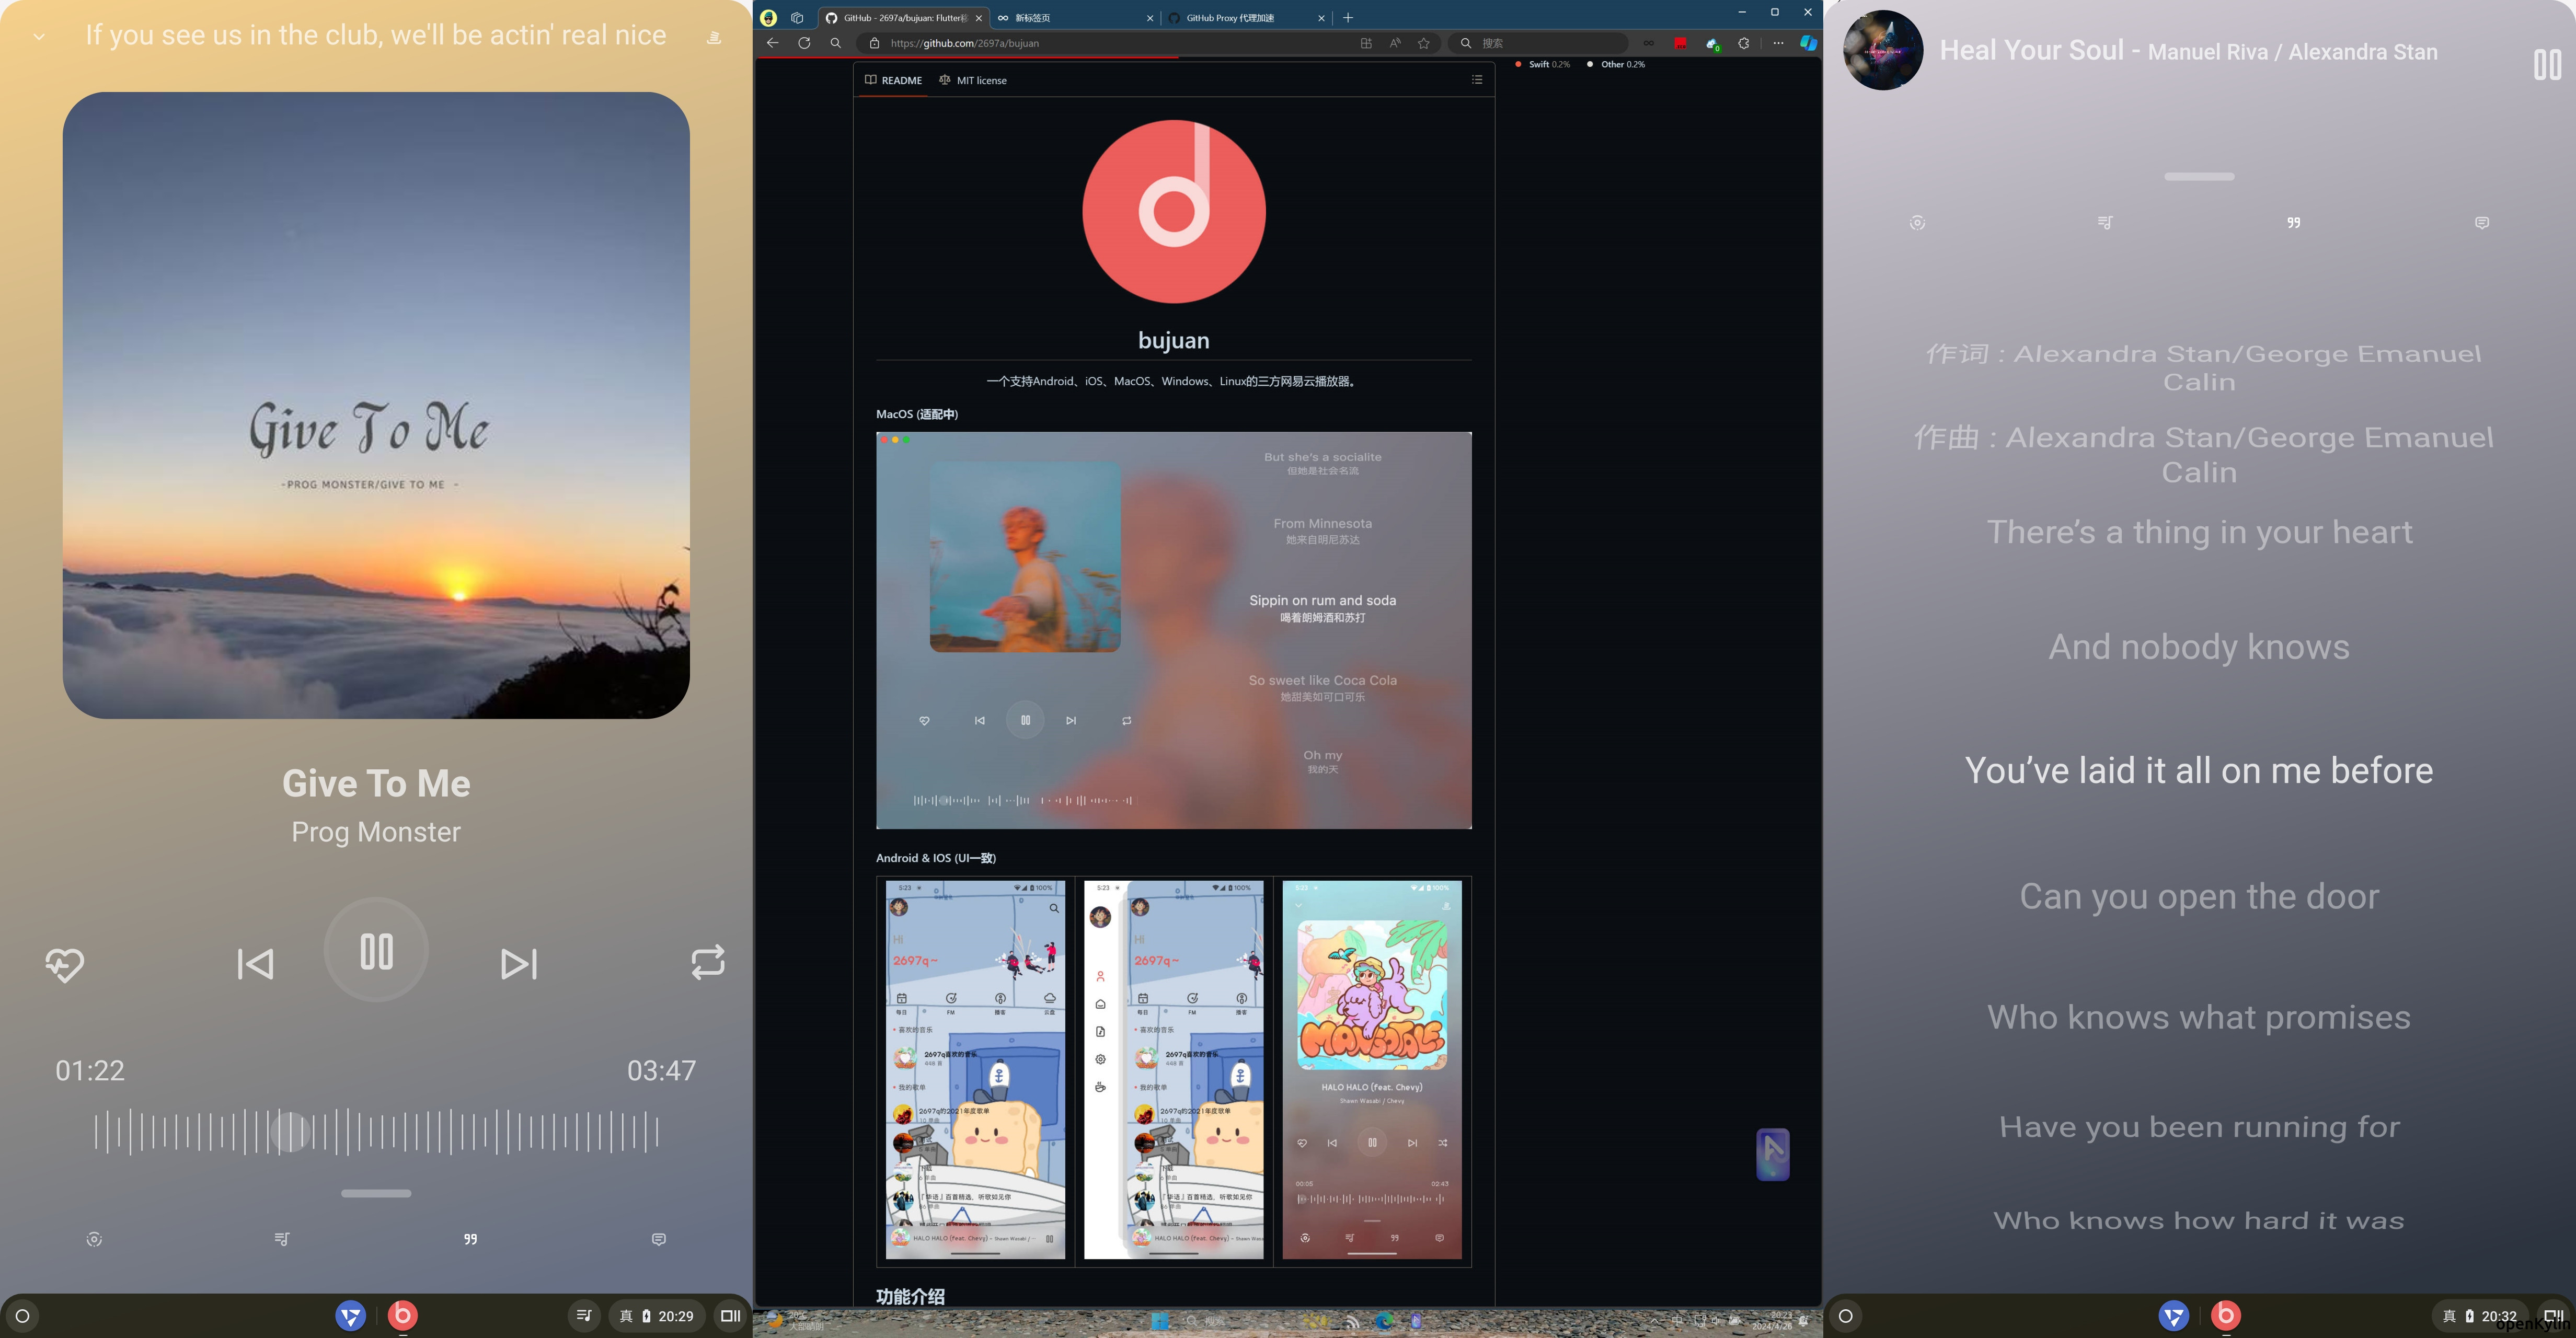2576x1338 pixels.
Task: Toggle repeat mode in the left player
Action: (x=707, y=963)
